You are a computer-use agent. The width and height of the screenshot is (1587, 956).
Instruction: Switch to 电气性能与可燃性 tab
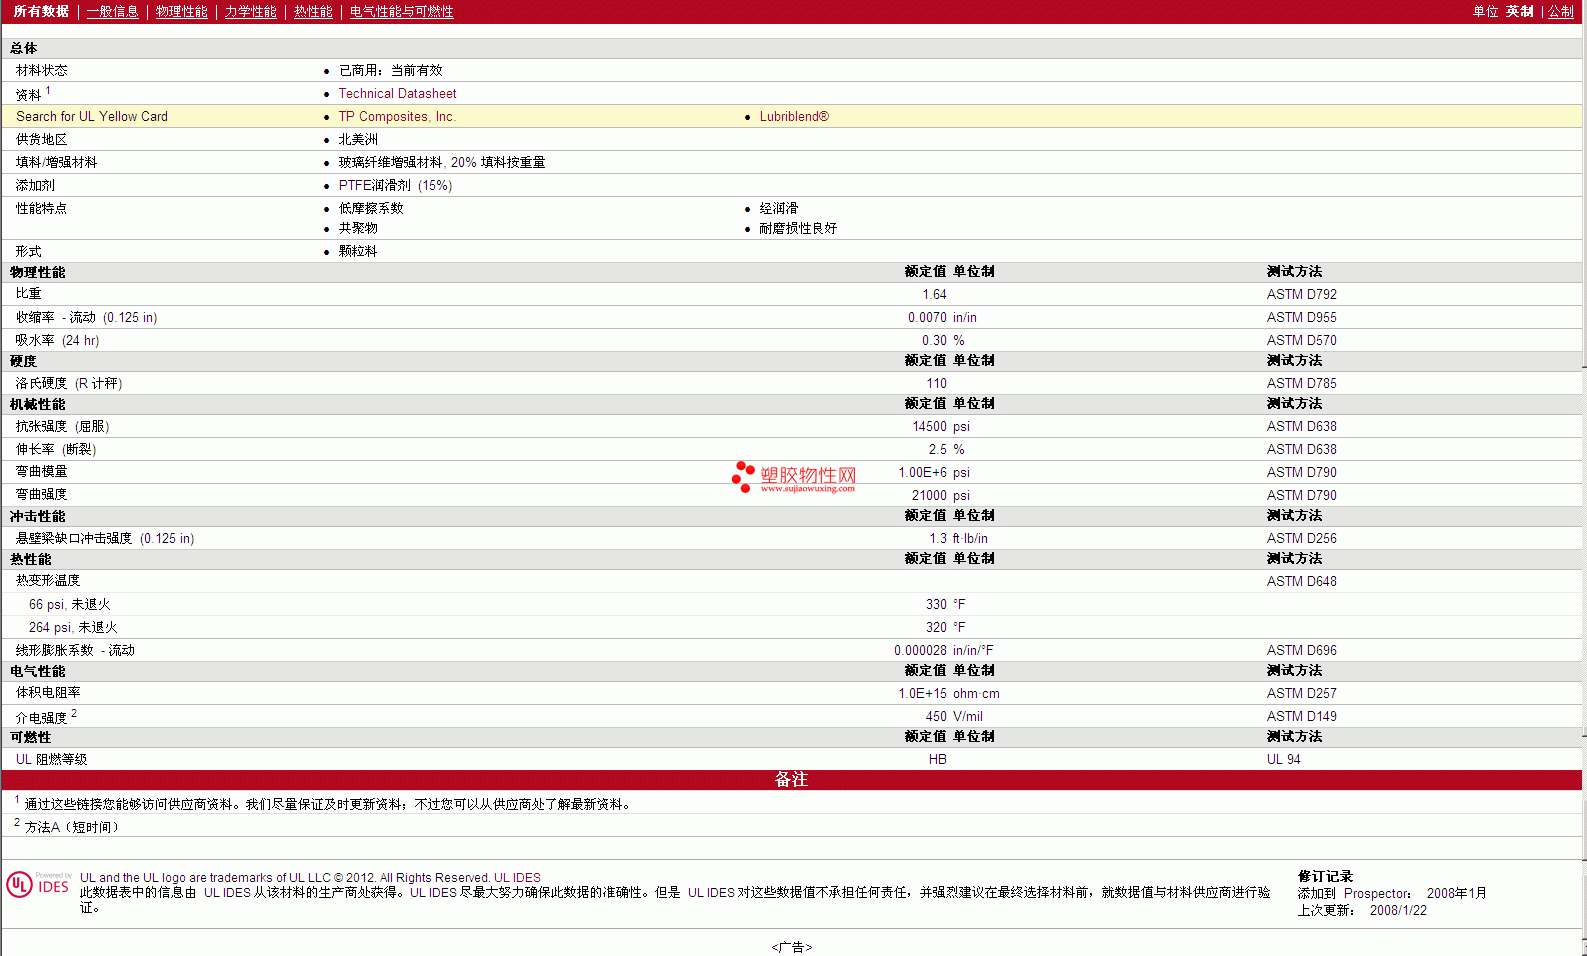(402, 12)
